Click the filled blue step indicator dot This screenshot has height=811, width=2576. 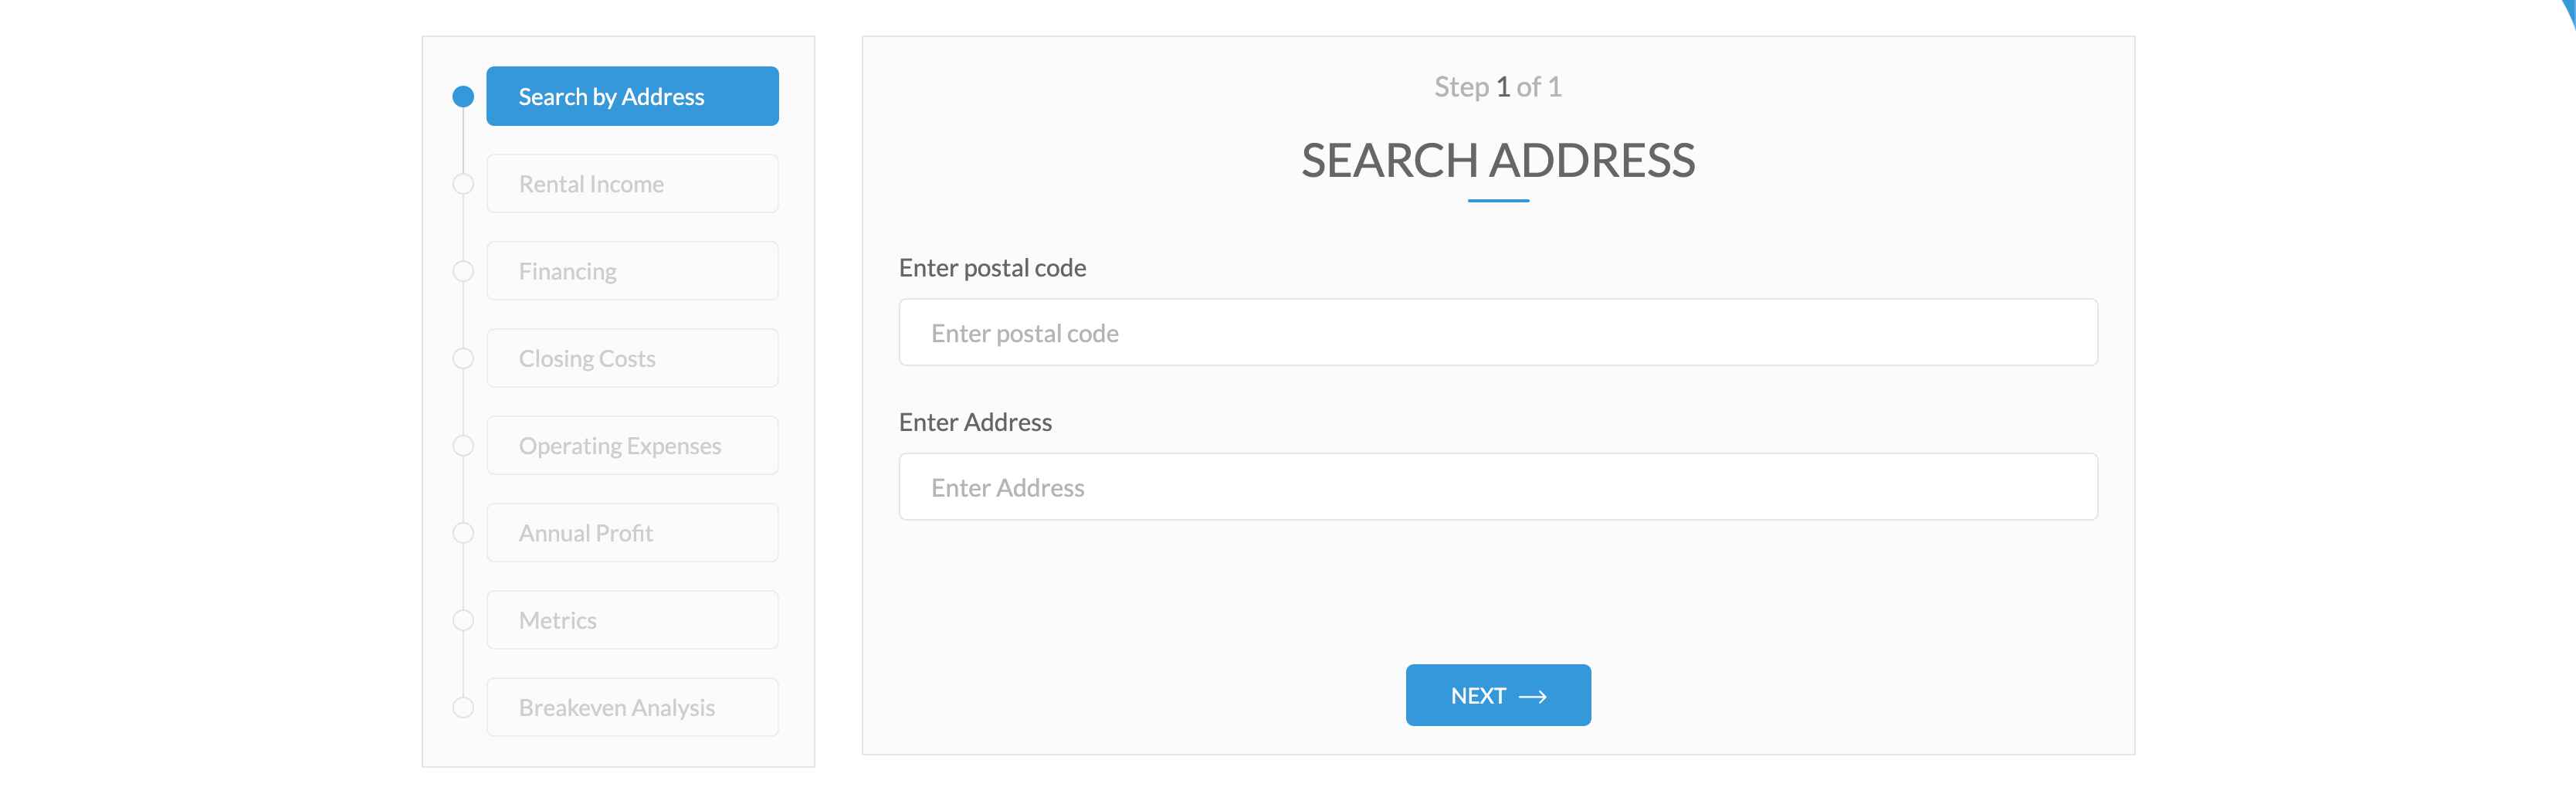pos(463,97)
